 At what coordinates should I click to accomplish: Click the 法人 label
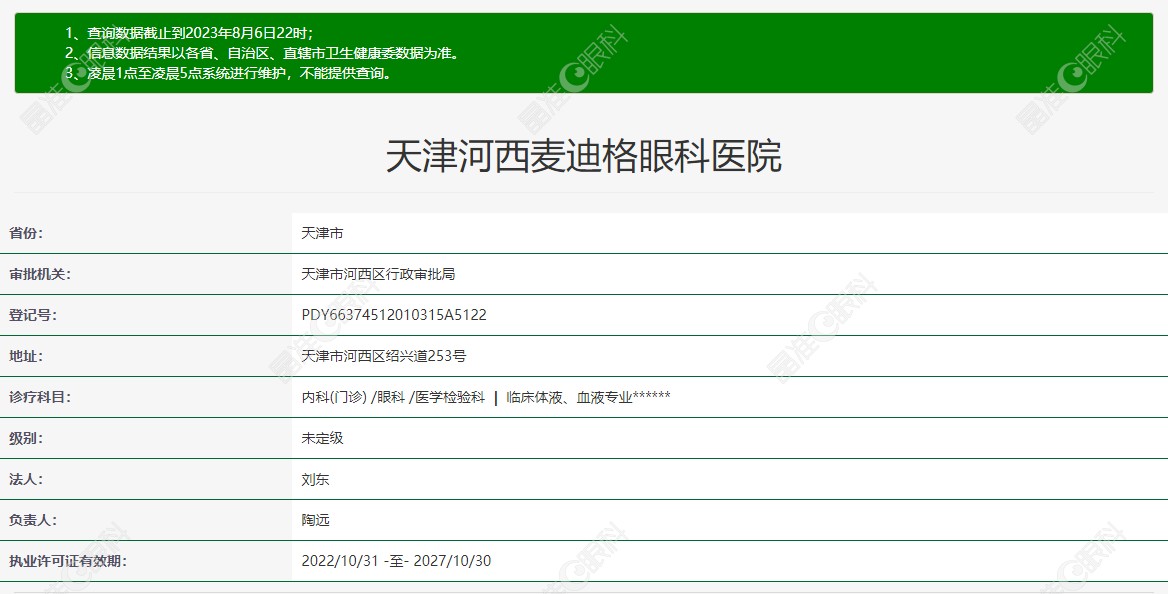click(26, 479)
